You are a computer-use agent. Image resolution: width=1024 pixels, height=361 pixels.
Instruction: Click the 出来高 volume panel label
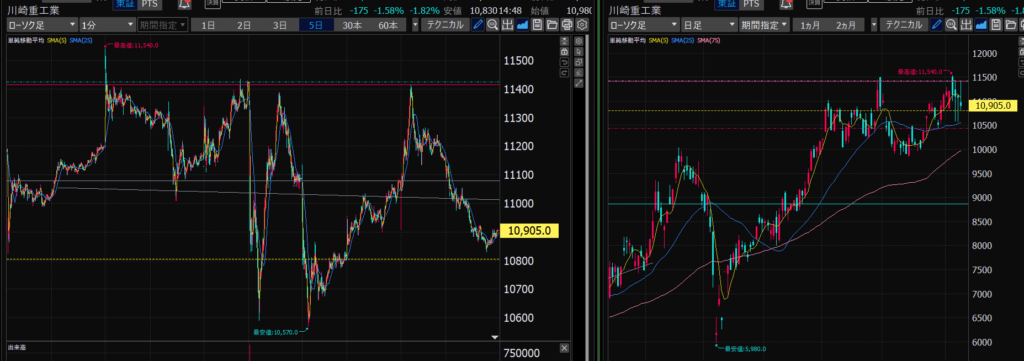(18, 347)
